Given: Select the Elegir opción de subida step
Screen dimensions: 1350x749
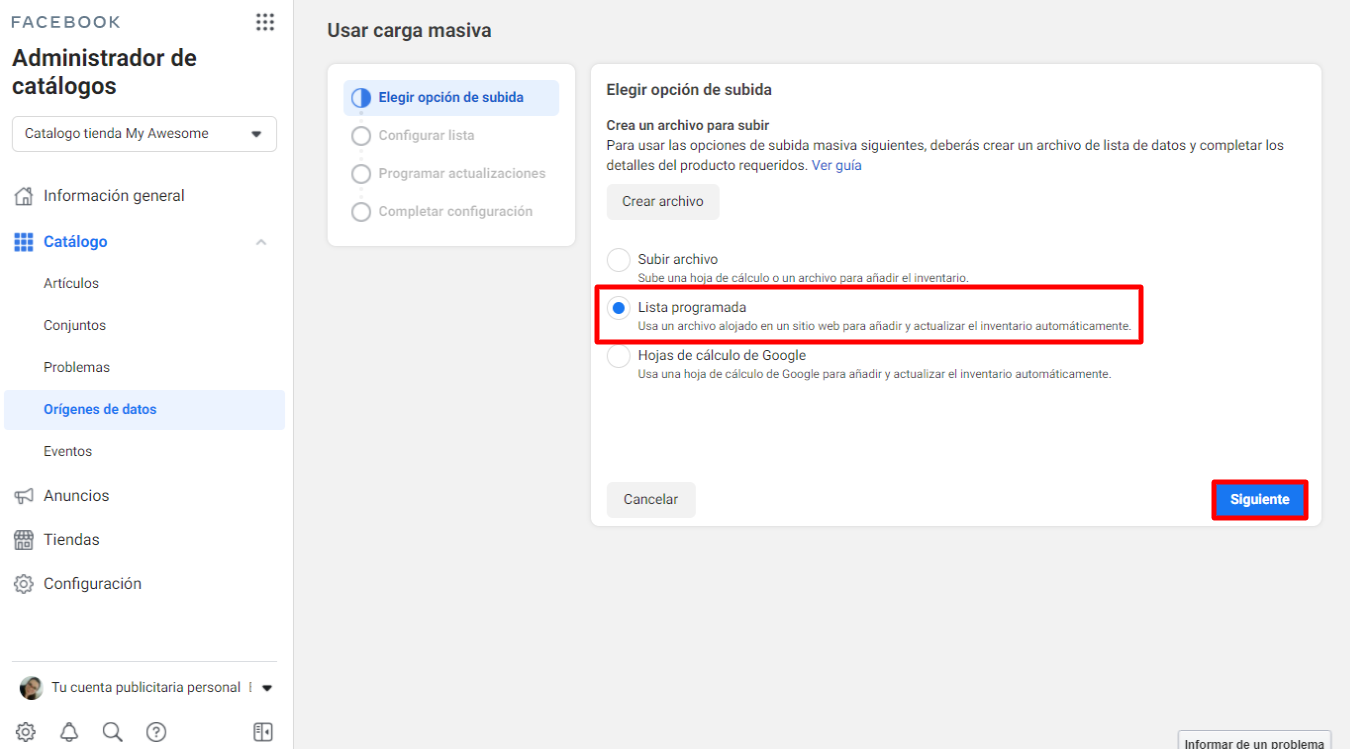Looking at the screenshot, I should click(451, 98).
